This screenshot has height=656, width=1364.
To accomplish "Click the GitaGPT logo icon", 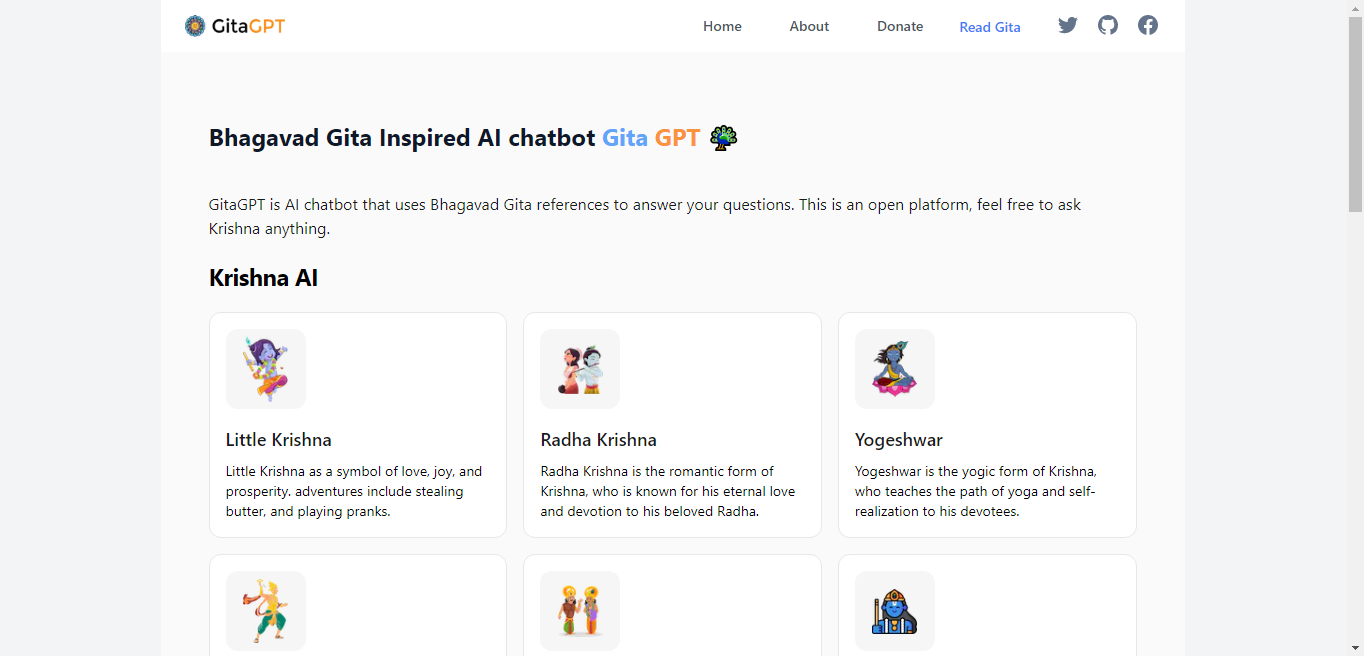I will 195,26.
